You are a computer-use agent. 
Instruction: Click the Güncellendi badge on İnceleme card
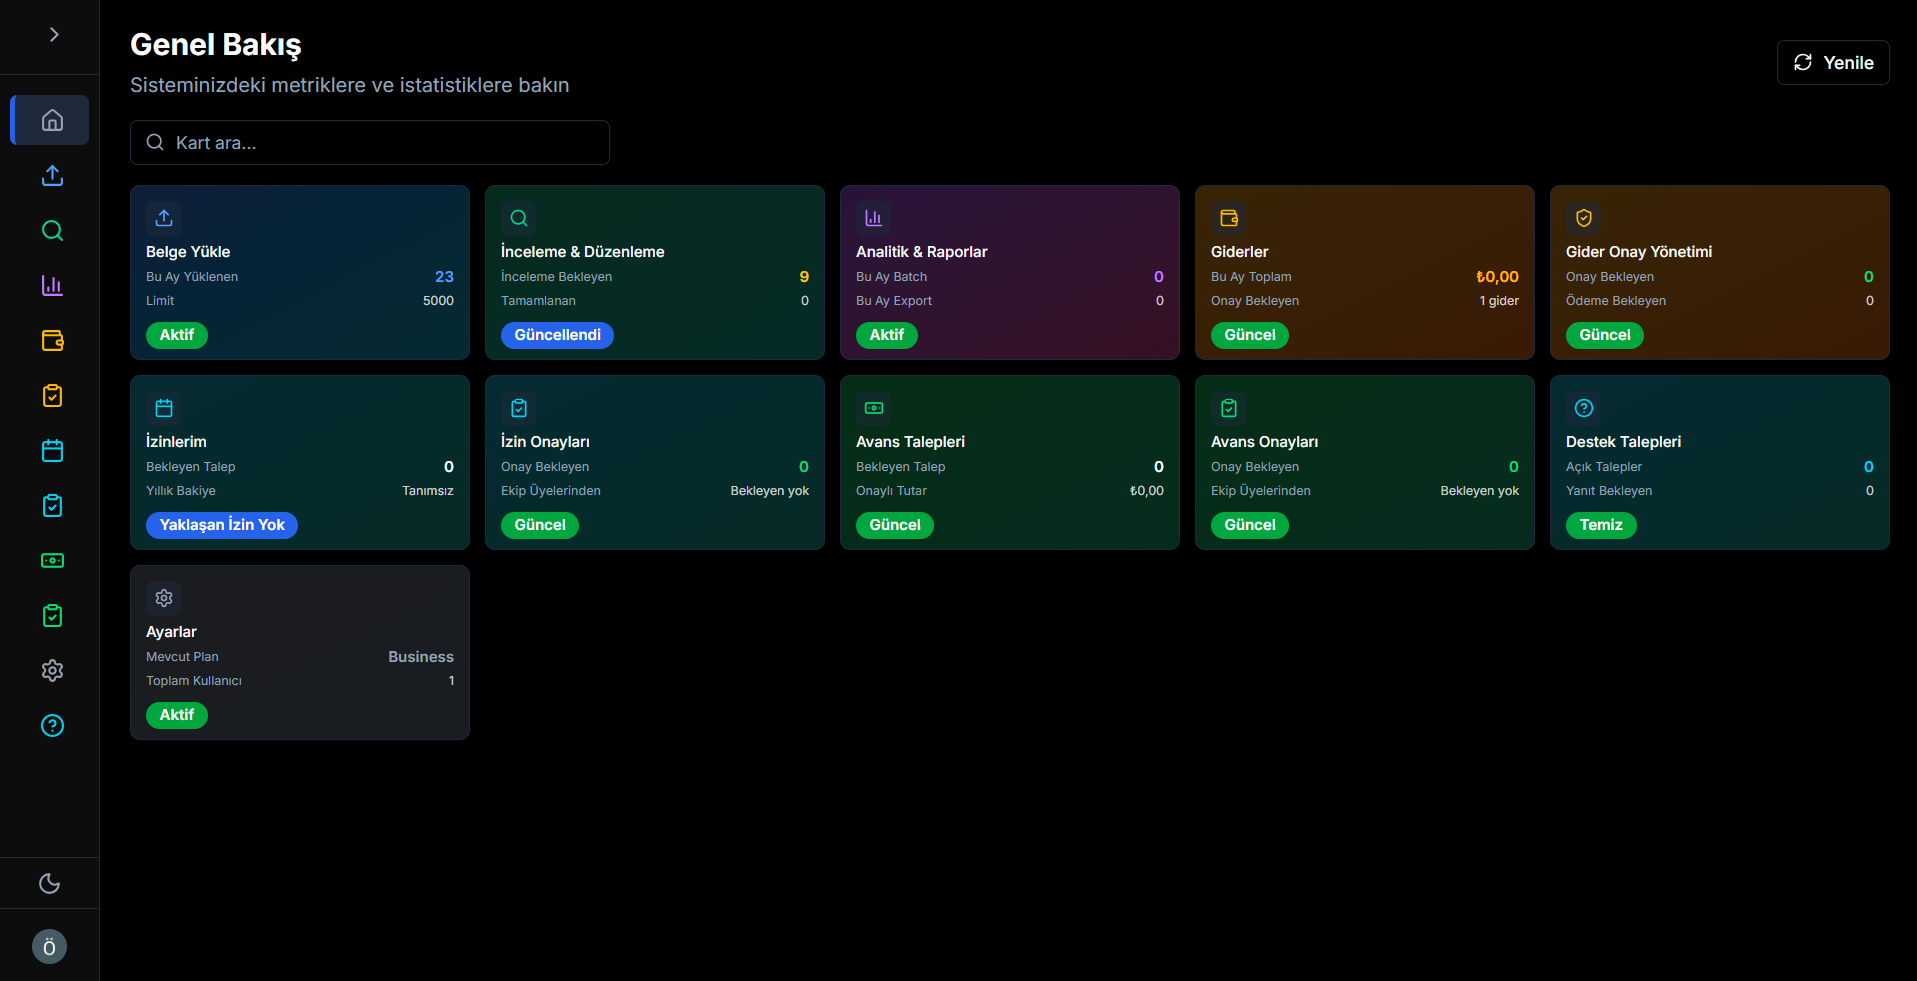pyautogui.click(x=557, y=335)
